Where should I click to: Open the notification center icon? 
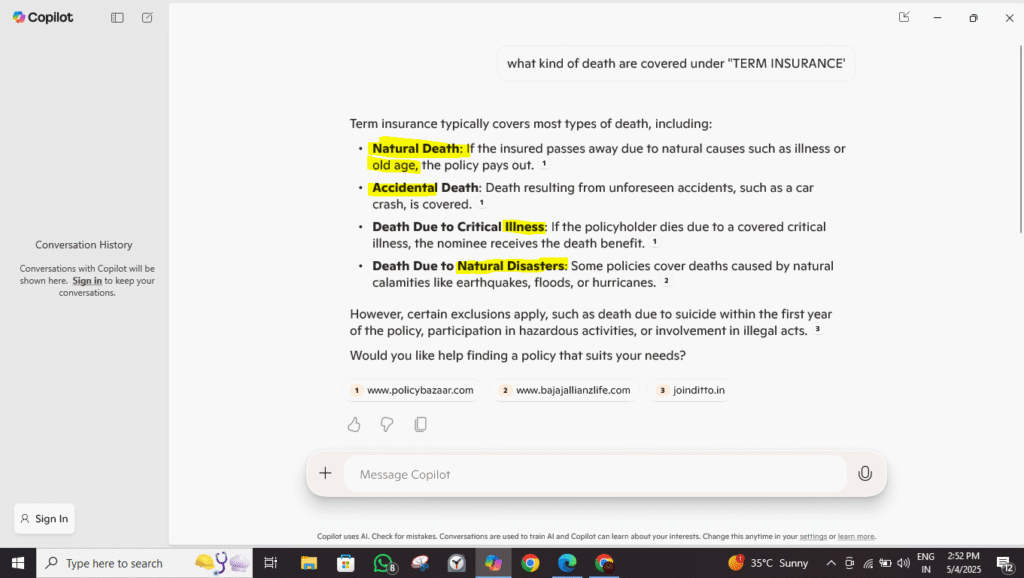(x=1004, y=563)
